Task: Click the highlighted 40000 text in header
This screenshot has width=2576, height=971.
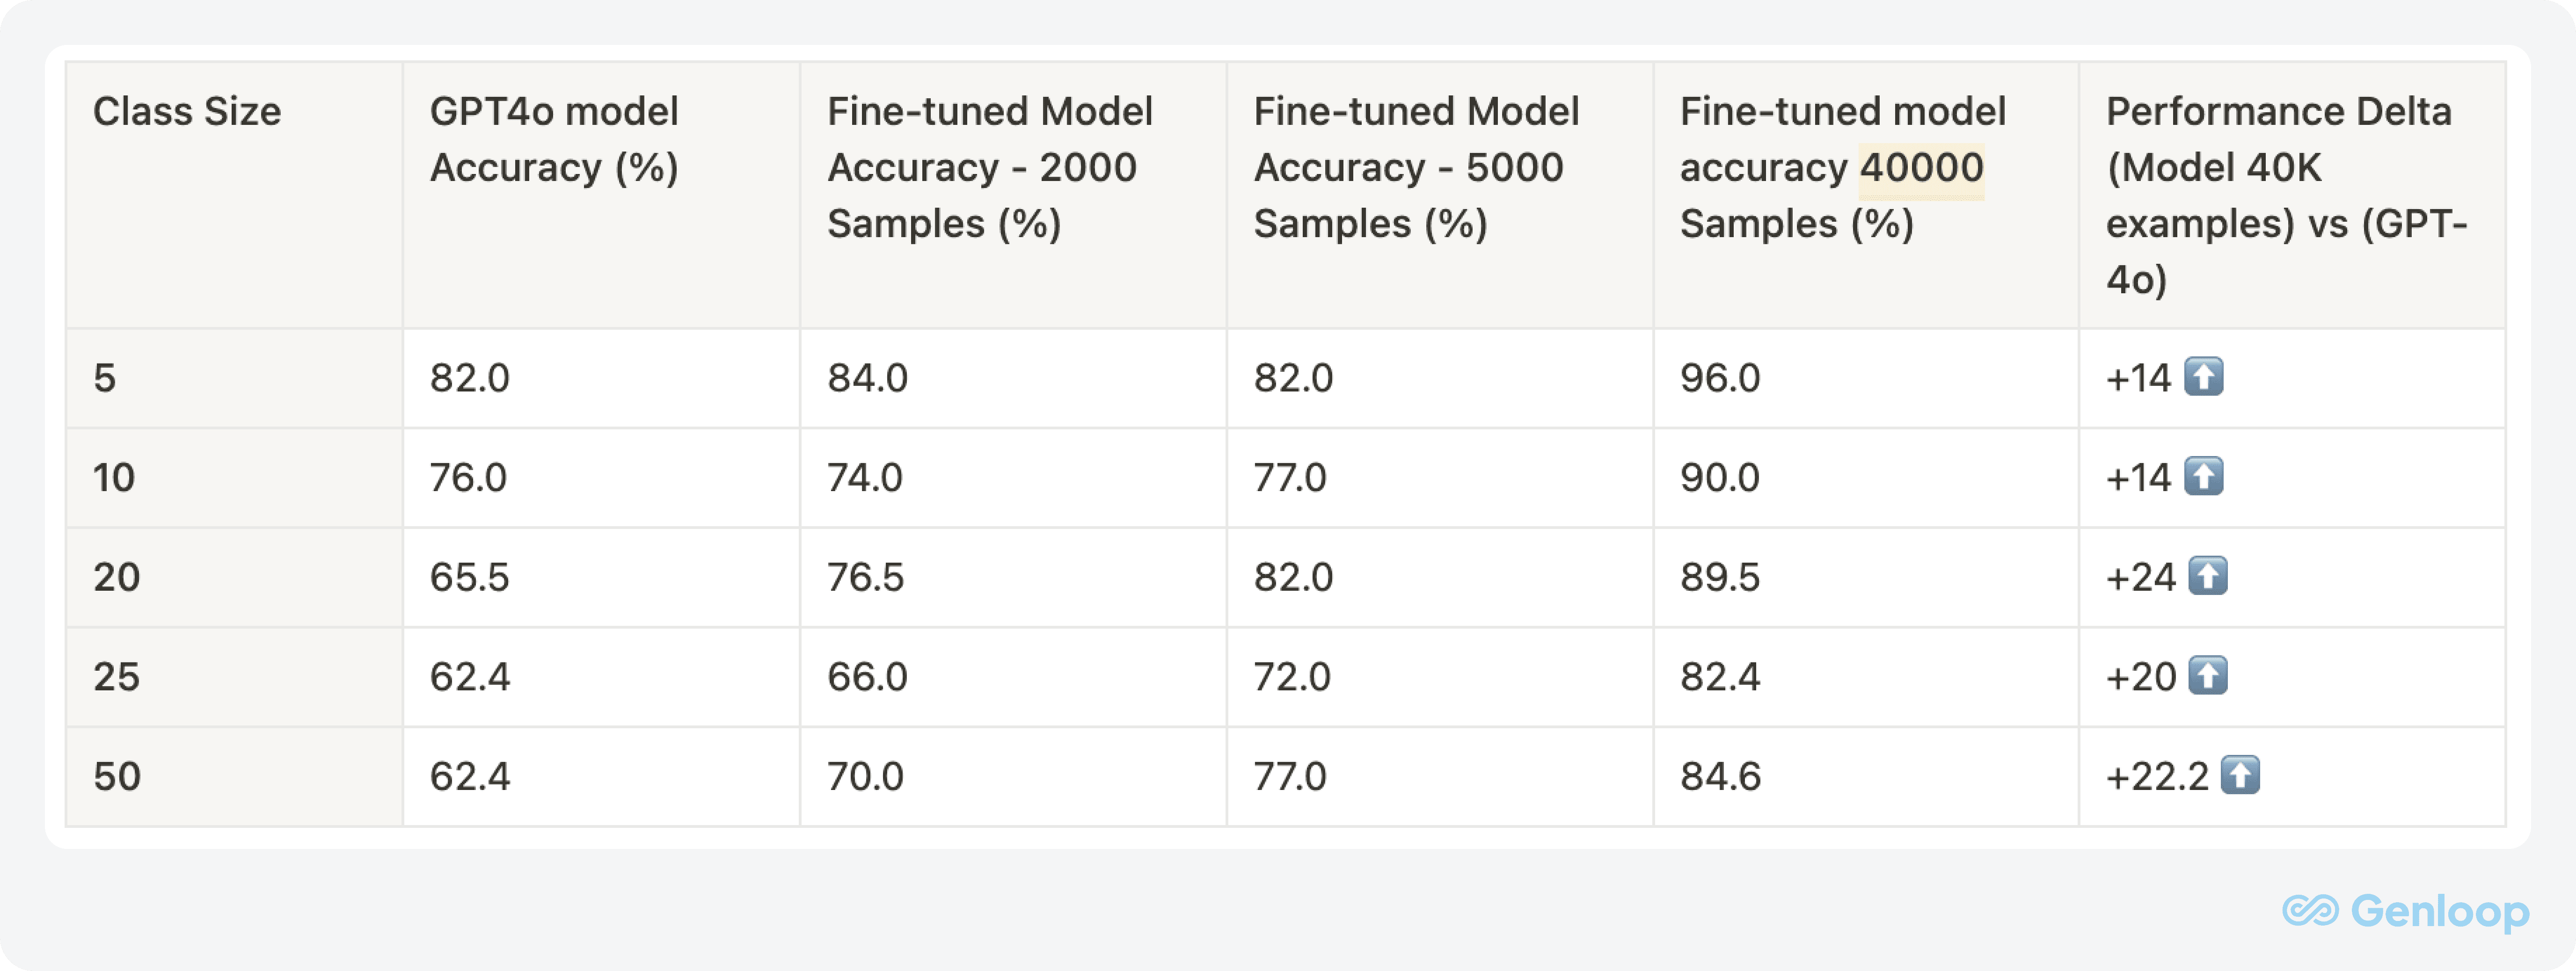Action: 1921,168
